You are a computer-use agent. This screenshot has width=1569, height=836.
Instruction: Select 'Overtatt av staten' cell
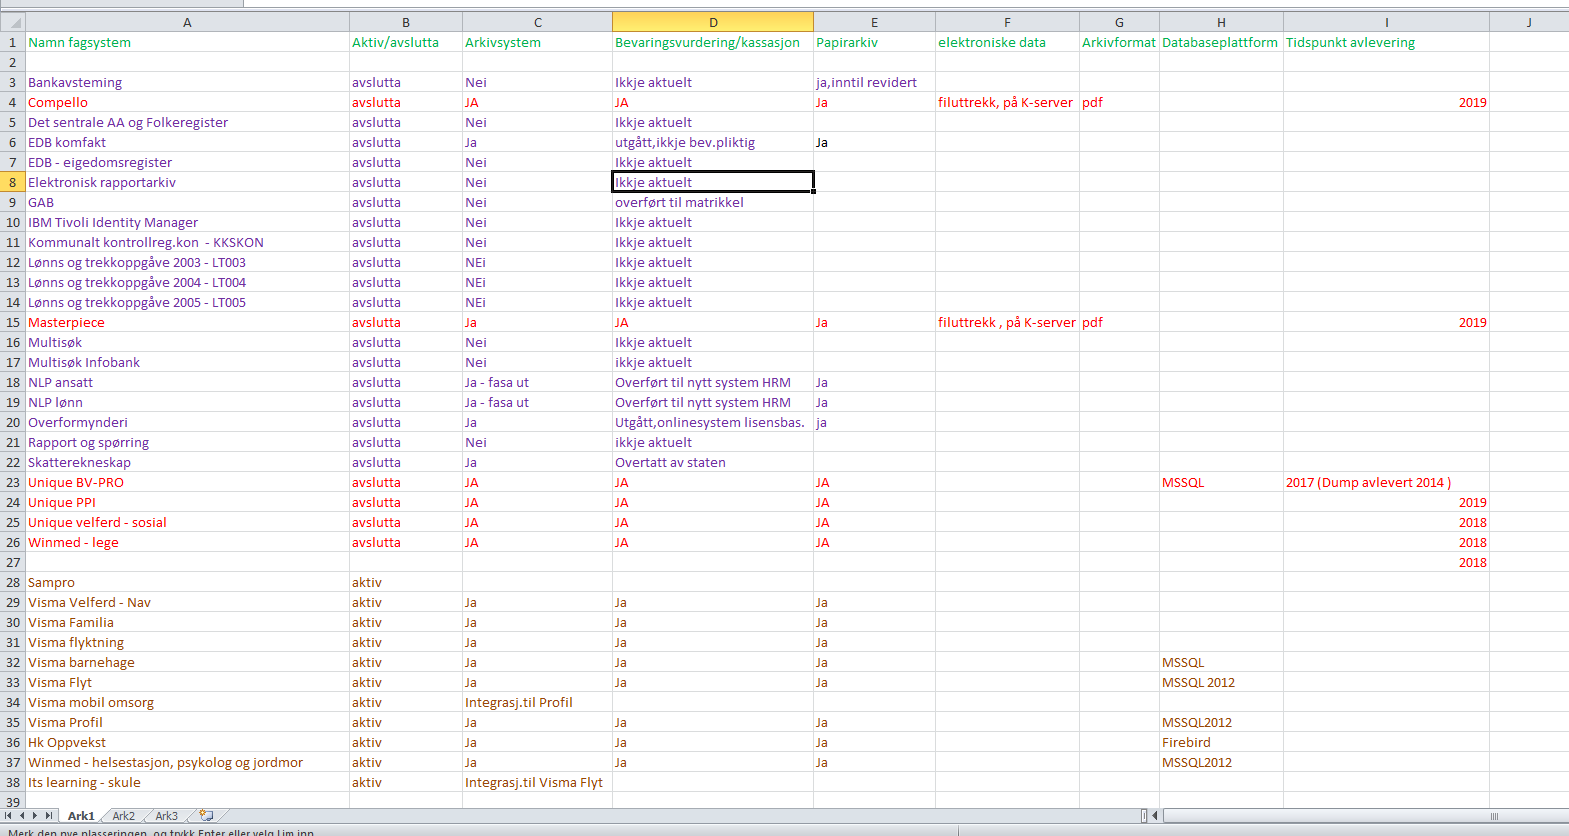(x=713, y=462)
